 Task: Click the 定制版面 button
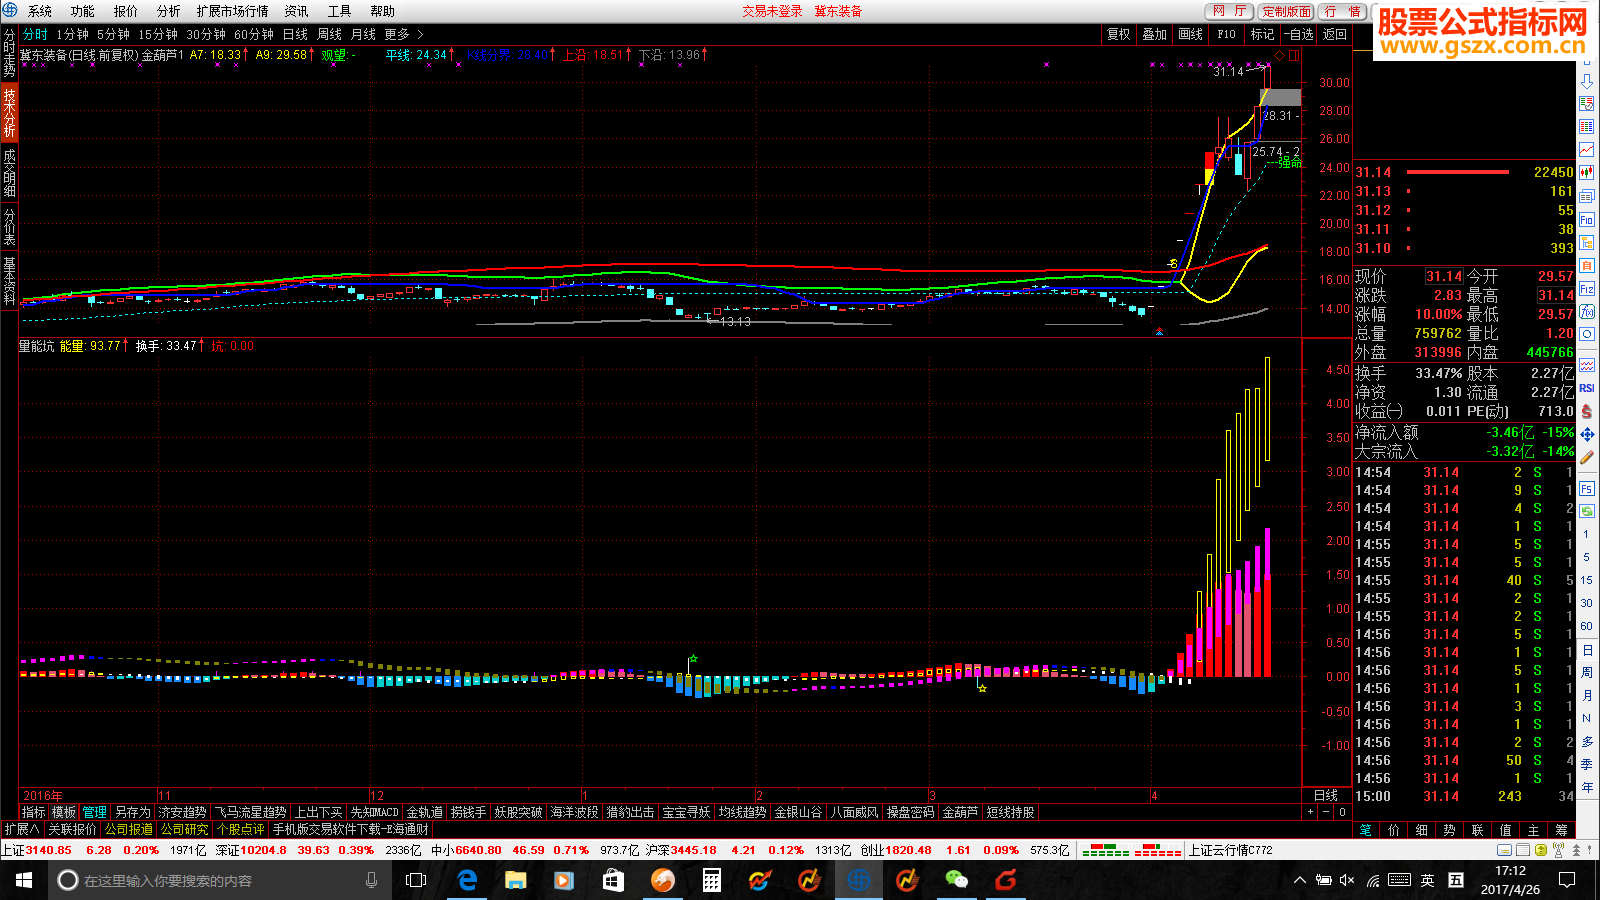pyautogui.click(x=1286, y=11)
